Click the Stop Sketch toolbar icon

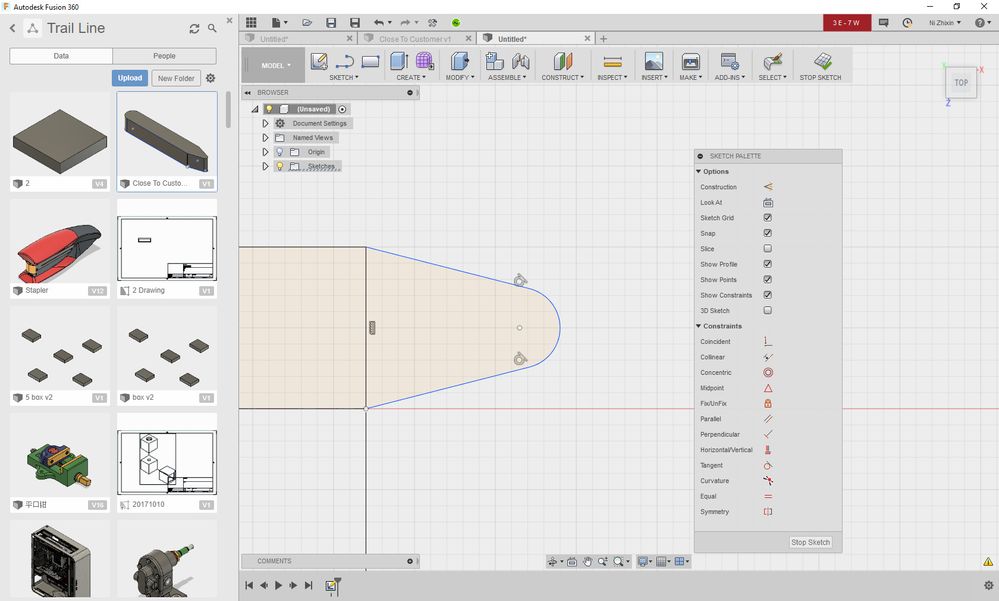pyautogui.click(x=821, y=62)
